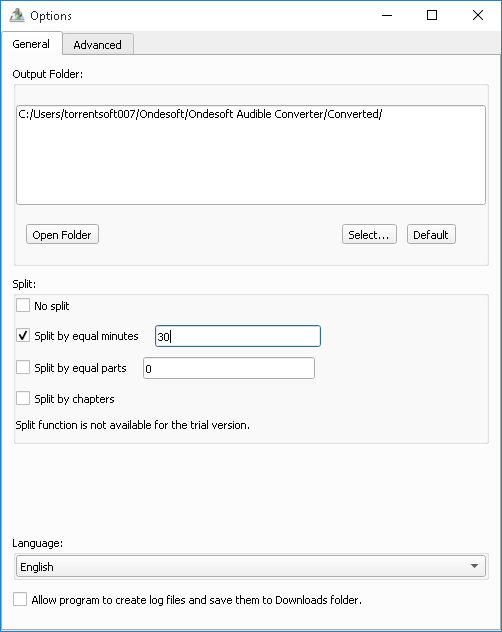Tick the Split by chapters checkbox
This screenshot has width=502, height=632.
click(23, 398)
